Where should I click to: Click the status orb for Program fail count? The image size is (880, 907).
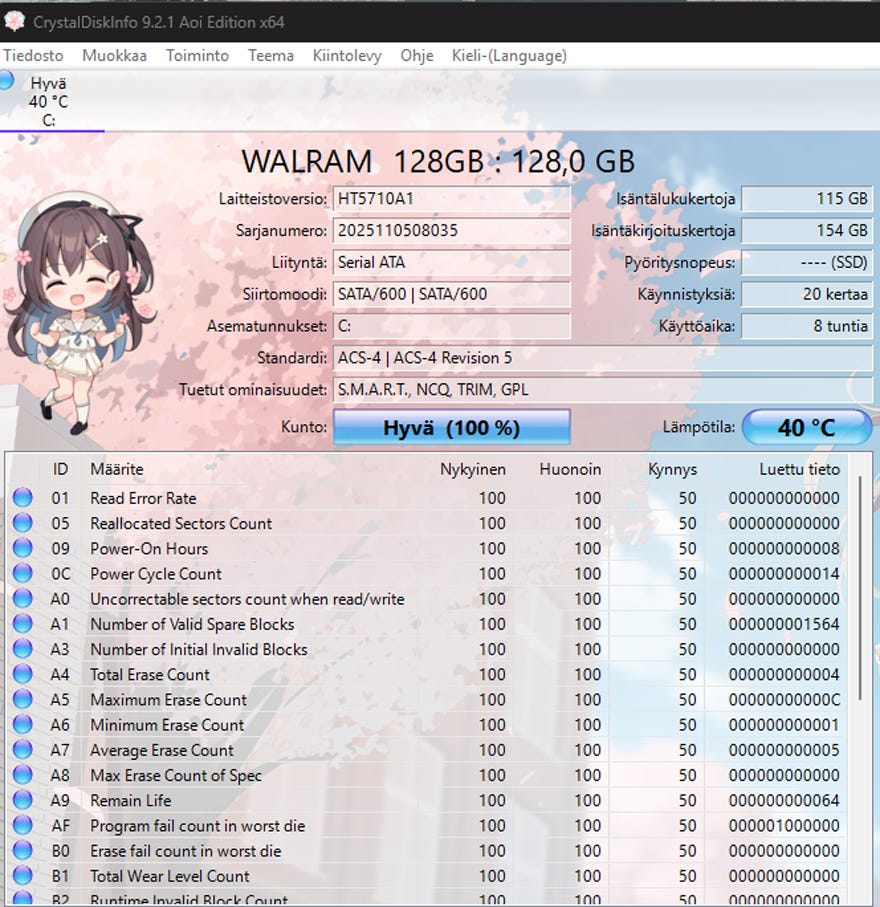(x=23, y=825)
